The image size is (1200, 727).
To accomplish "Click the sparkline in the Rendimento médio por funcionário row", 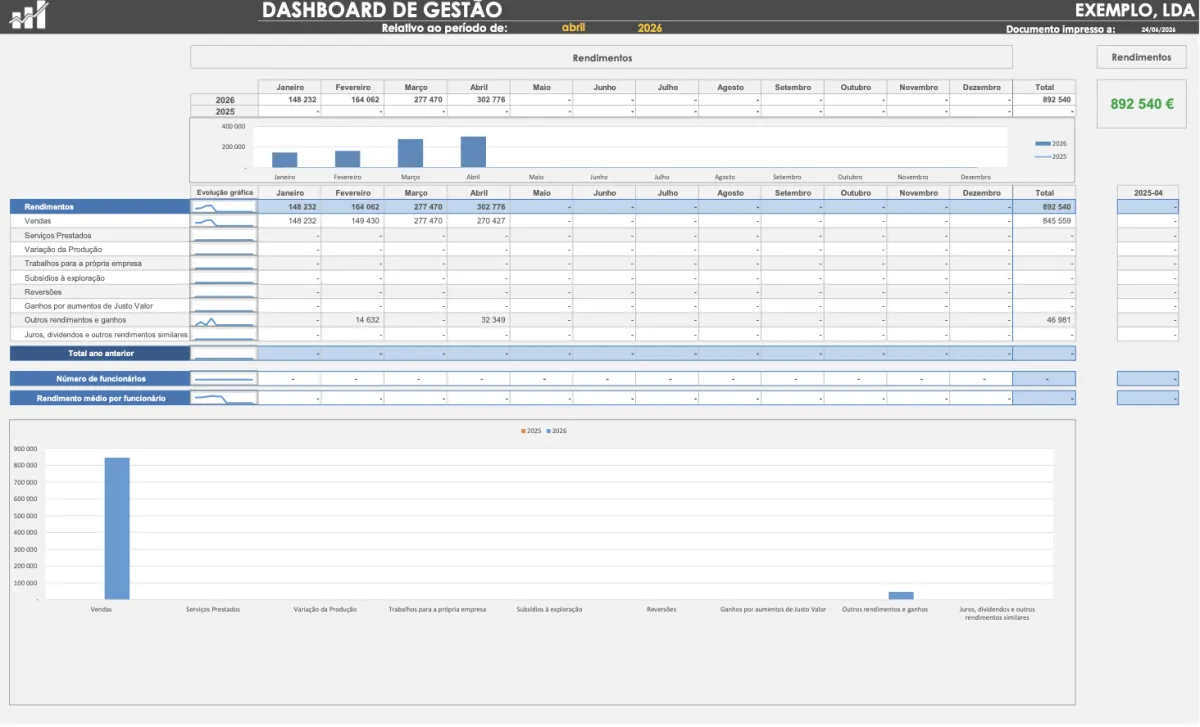I will (x=224, y=398).
